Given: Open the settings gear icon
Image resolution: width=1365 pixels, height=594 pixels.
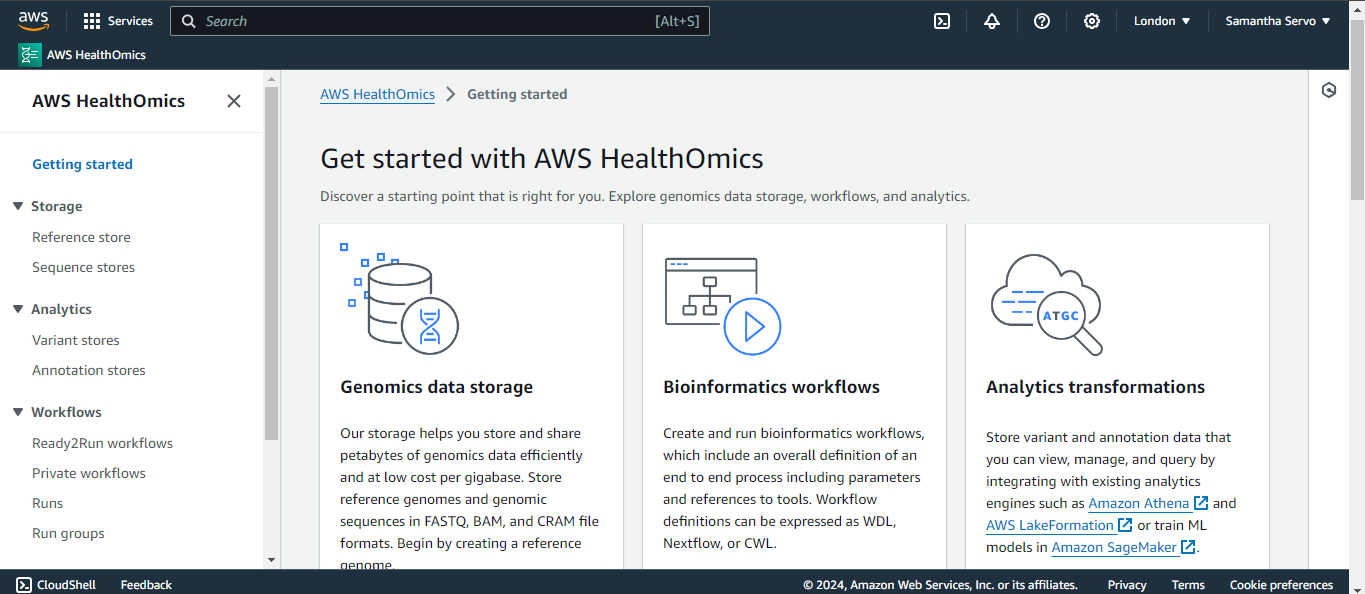Looking at the screenshot, I should pos(1092,21).
